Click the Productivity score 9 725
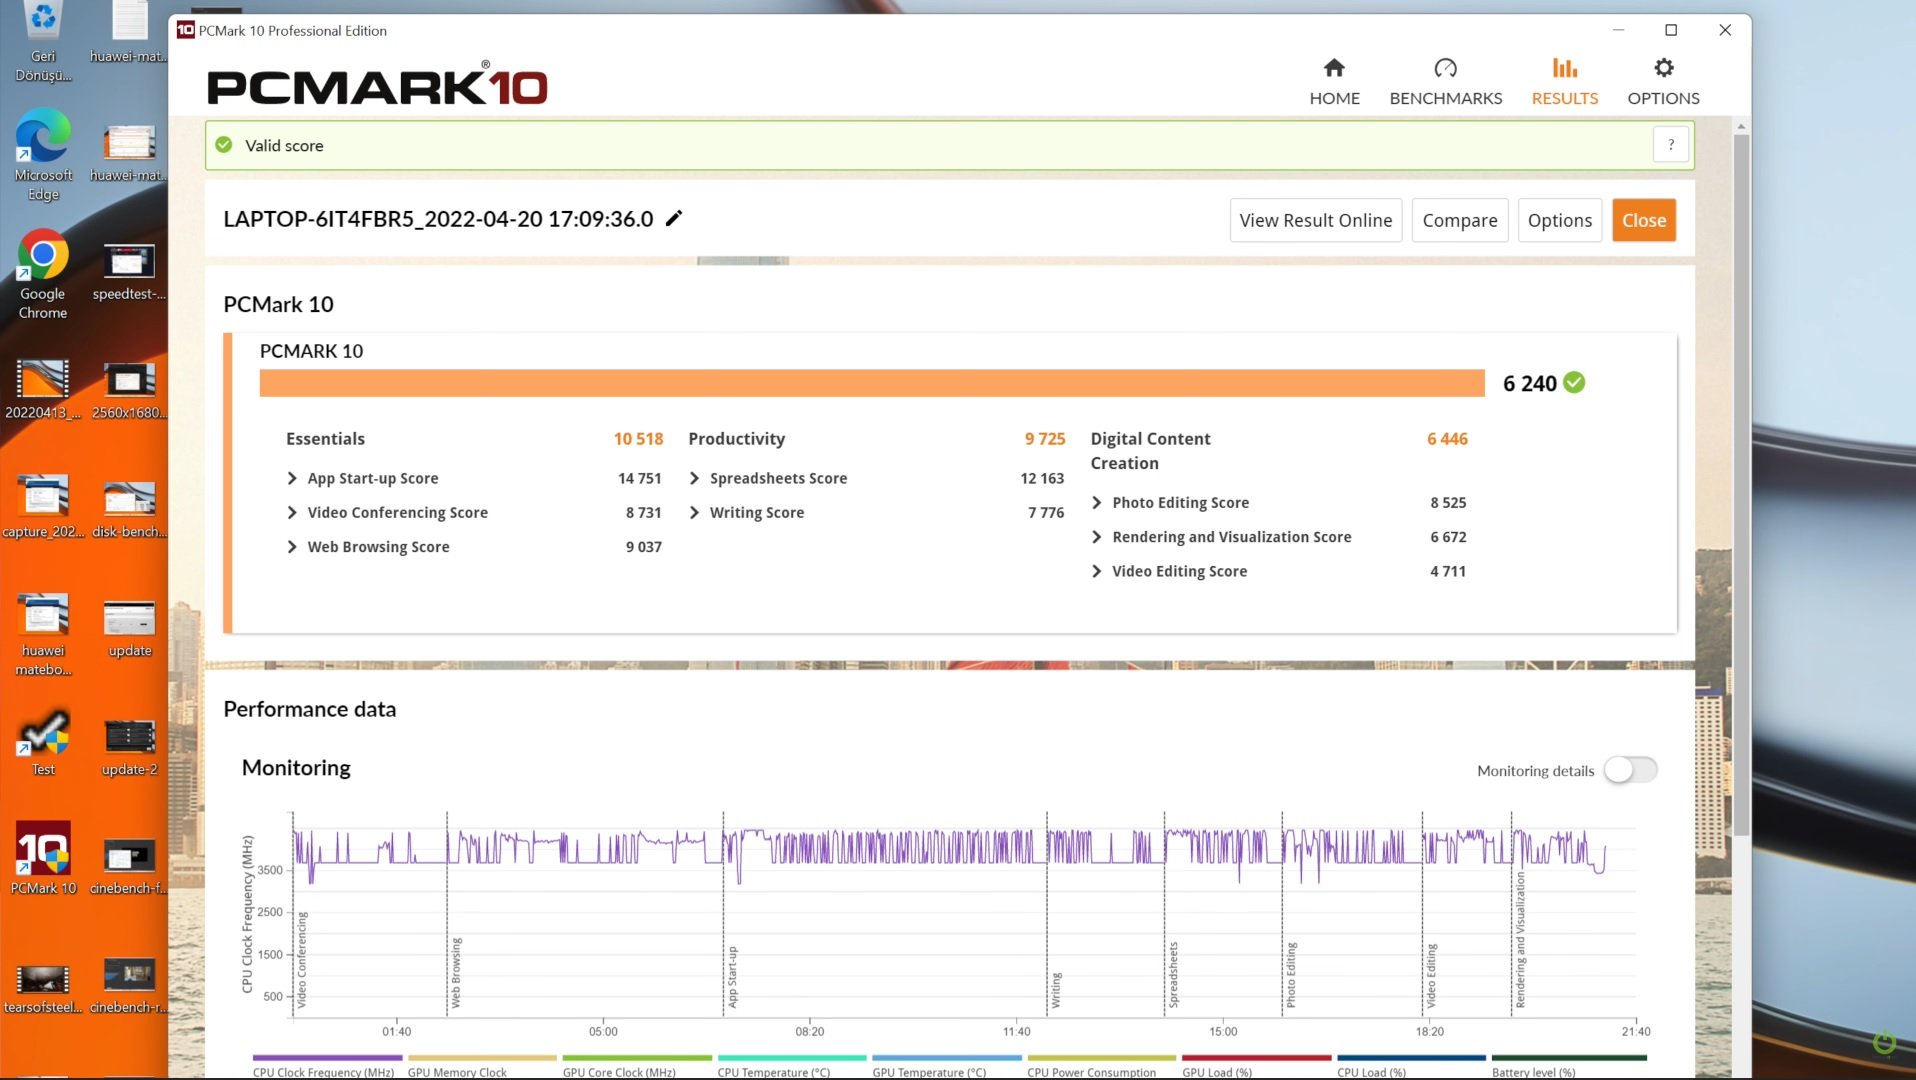The height and width of the screenshot is (1080, 1916). [1045, 439]
